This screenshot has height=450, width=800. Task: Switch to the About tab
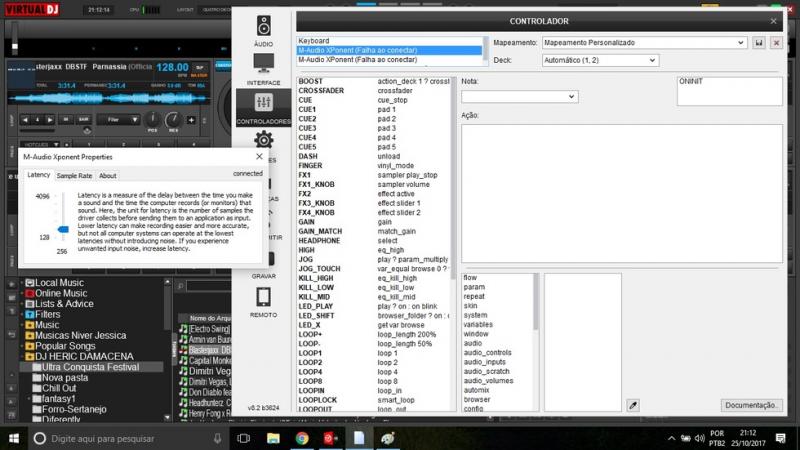[x=108, y=176]
